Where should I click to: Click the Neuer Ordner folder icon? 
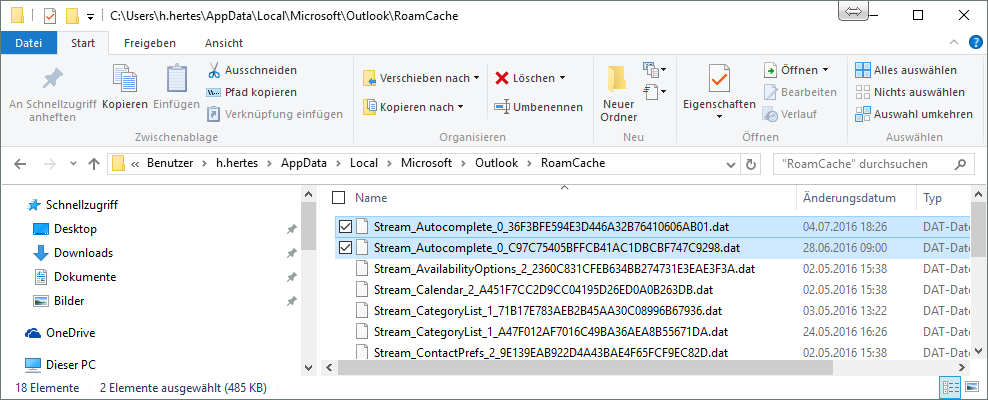tap(619, 79)
